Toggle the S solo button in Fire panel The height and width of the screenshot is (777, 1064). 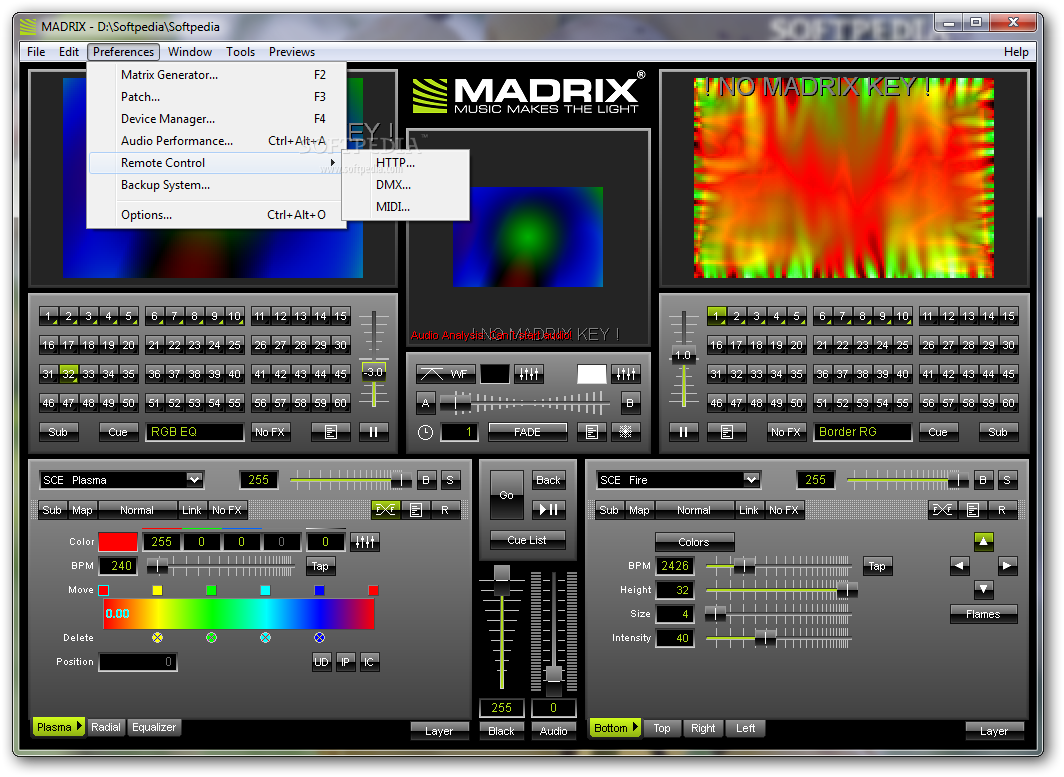(1007, 480)
